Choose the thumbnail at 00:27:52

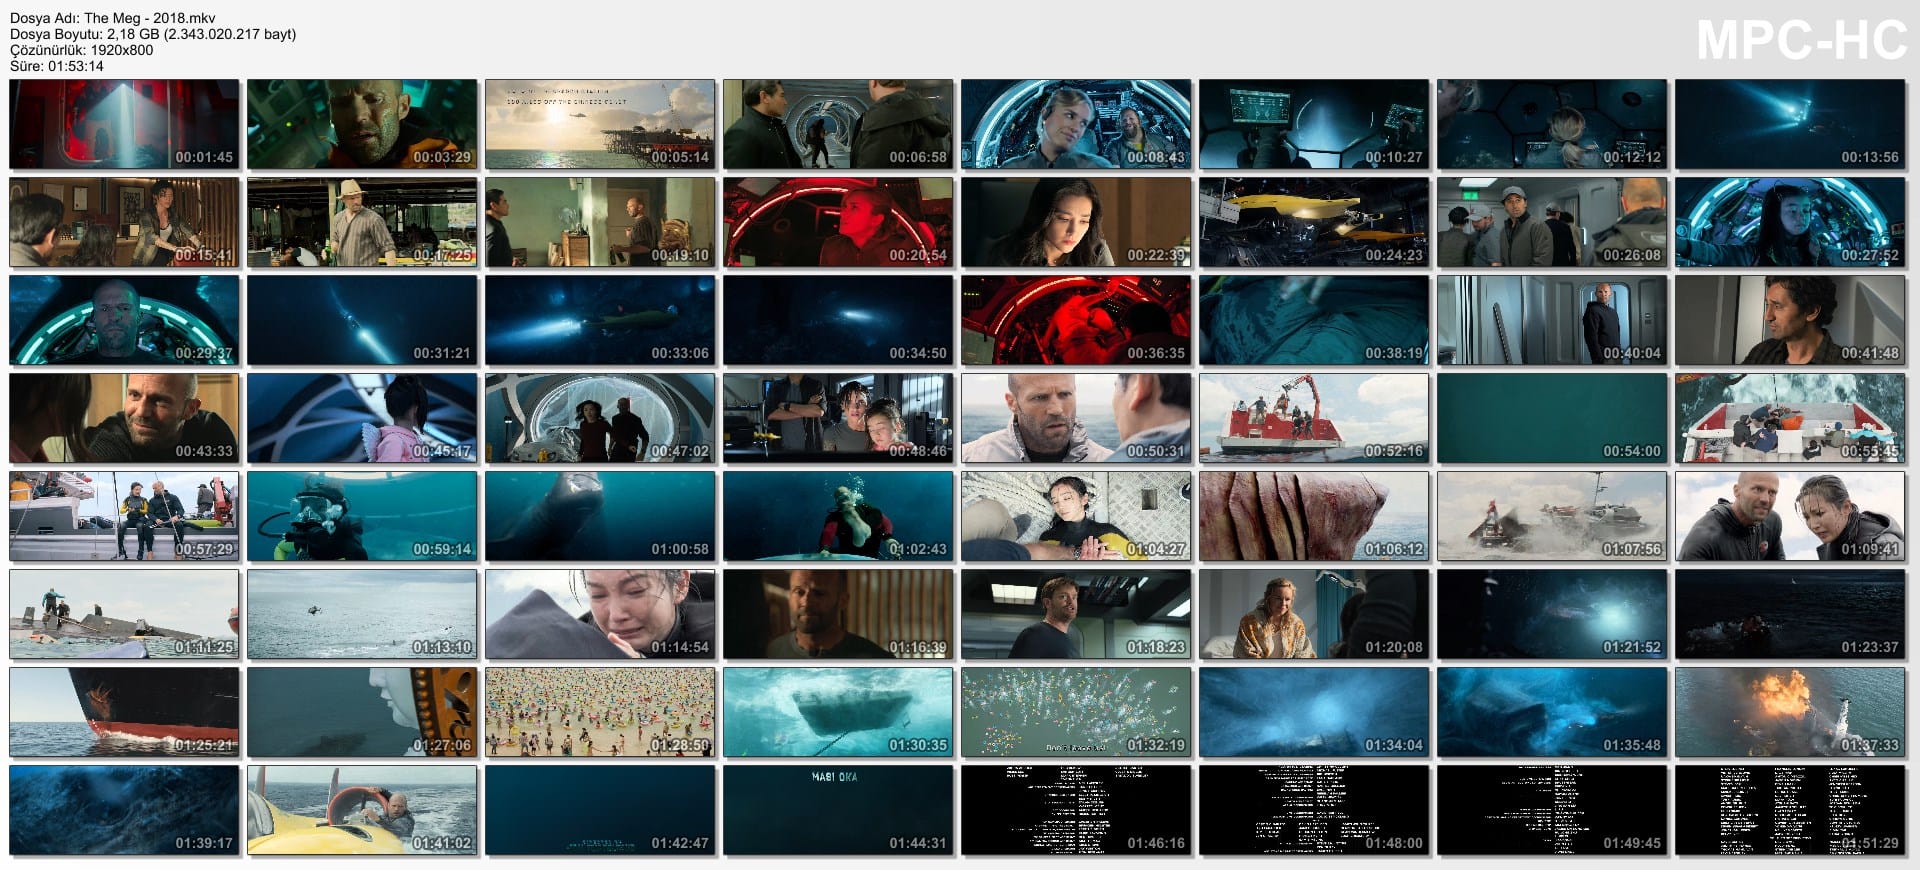[1790, 222]
